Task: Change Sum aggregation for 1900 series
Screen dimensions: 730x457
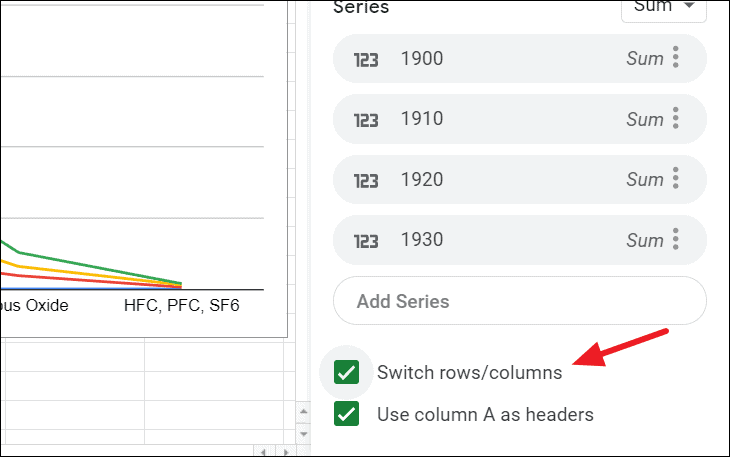Action: click(644, 59)
